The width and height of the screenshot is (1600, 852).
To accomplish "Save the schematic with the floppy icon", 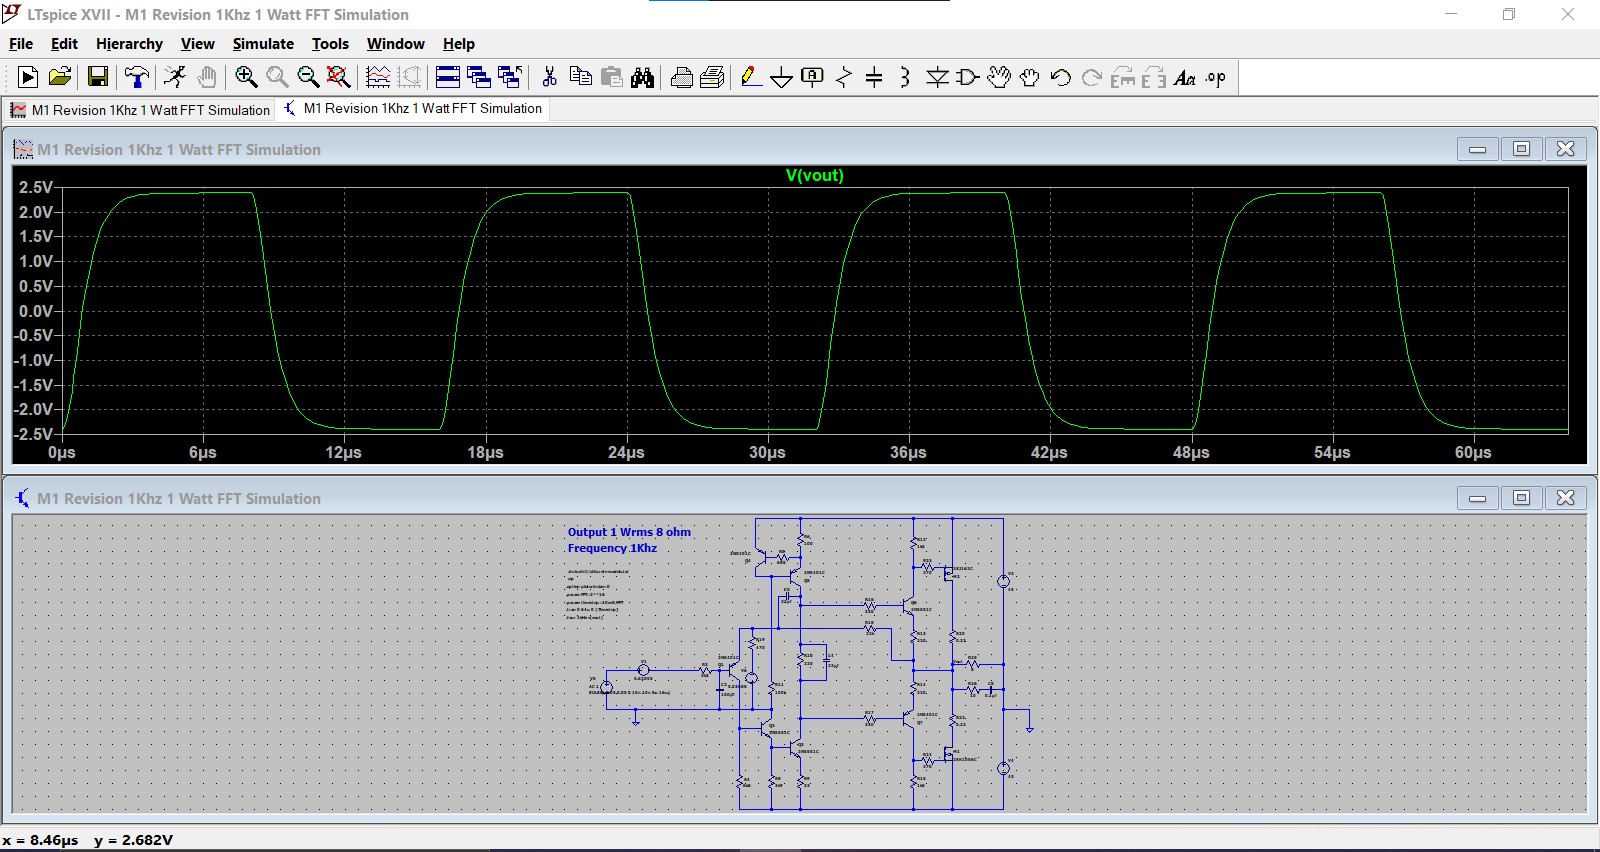I will click(98, 77).
